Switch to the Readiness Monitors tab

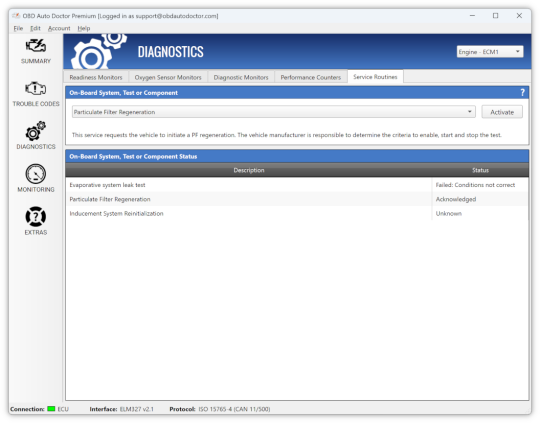click(96, 77)
